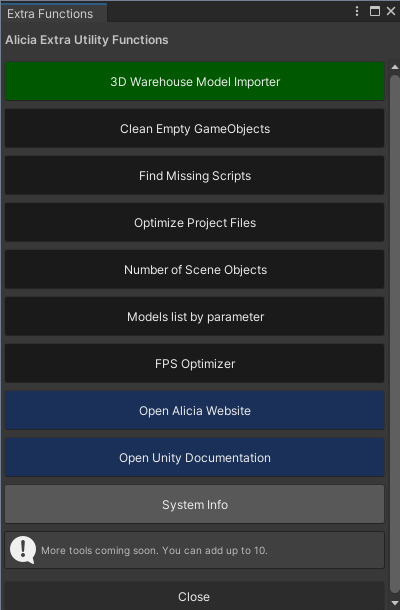The height and width of the screenshot is (610, 400).
Task: Launch the 3D Warehouse Model Importer
Action: tap(195, 81)
